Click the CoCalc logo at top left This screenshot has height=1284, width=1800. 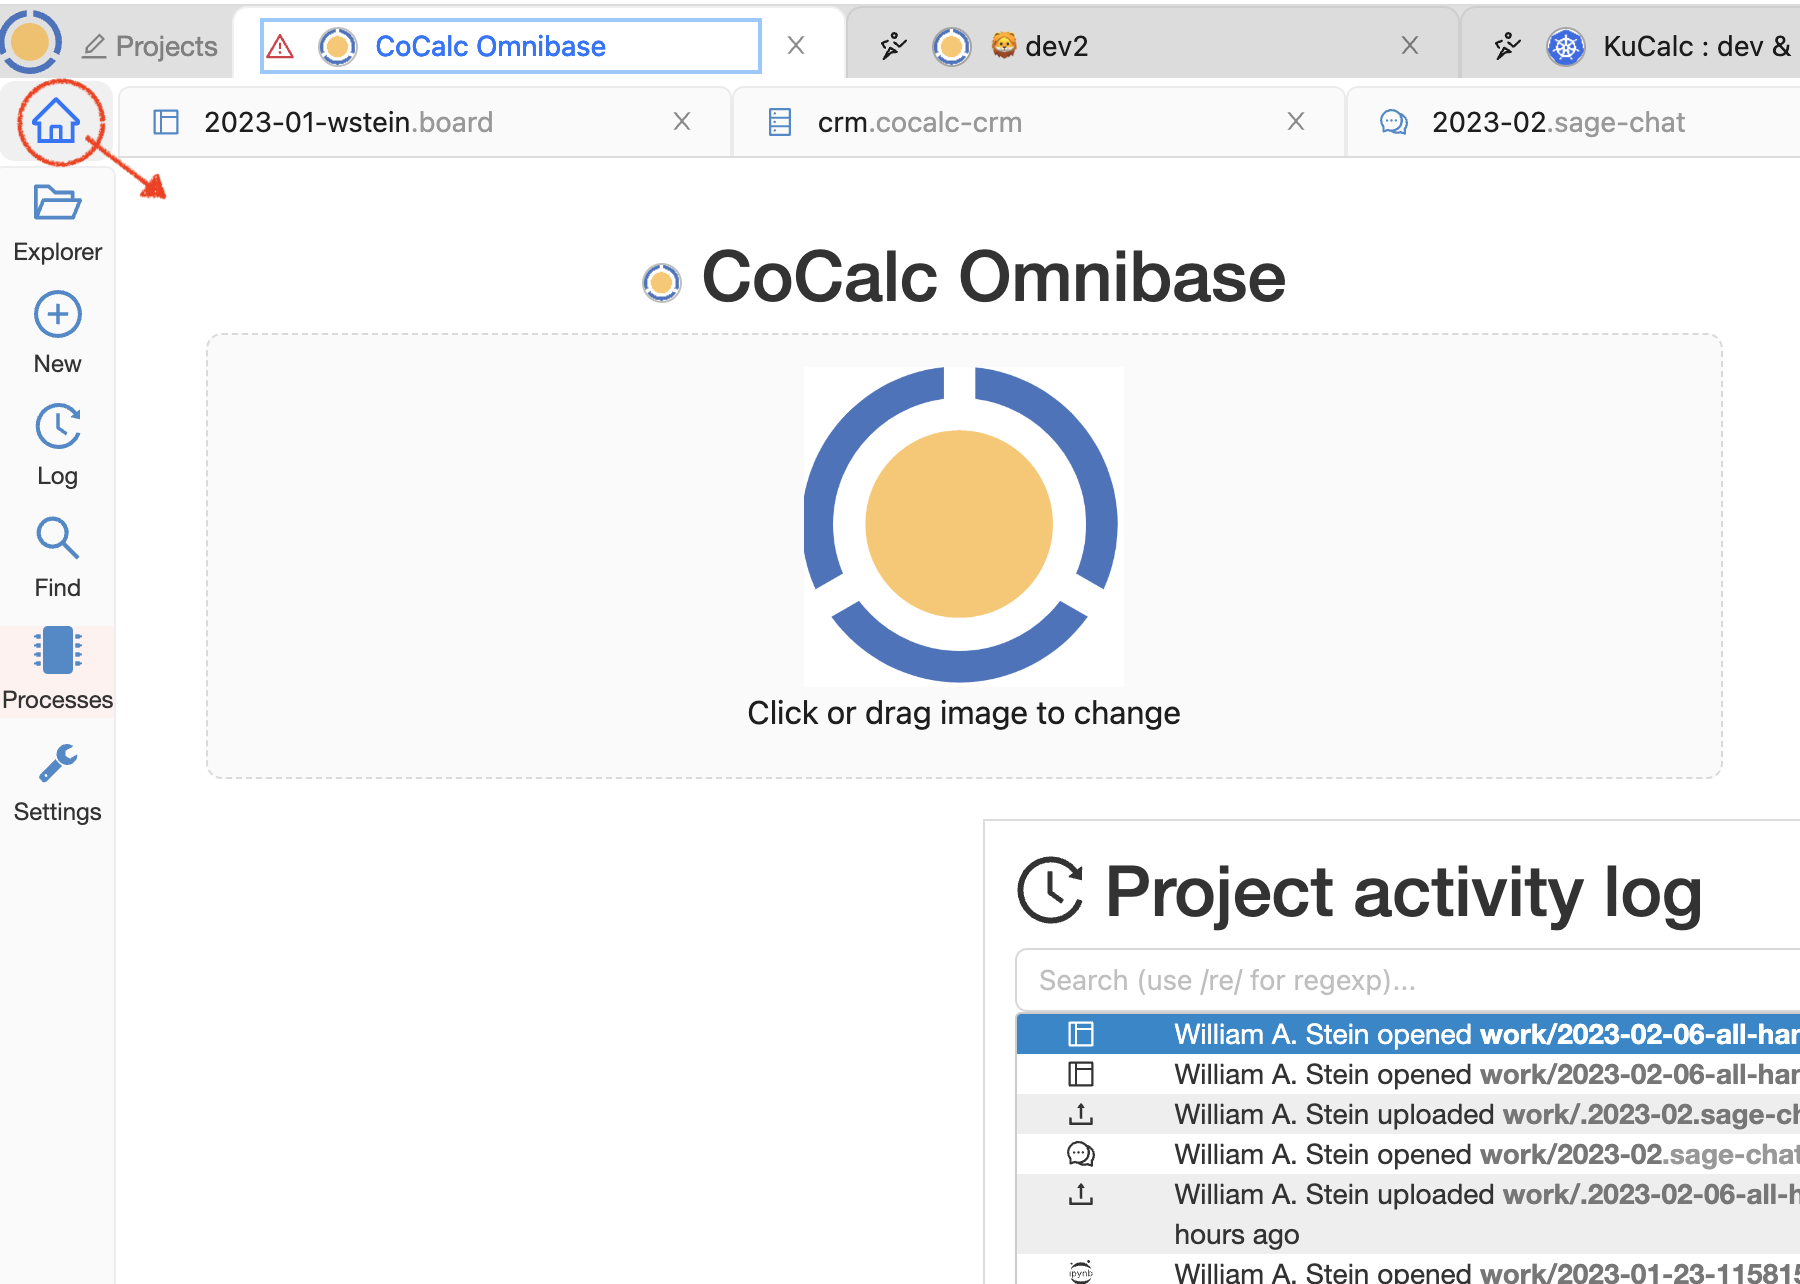(x=30, y=42)
